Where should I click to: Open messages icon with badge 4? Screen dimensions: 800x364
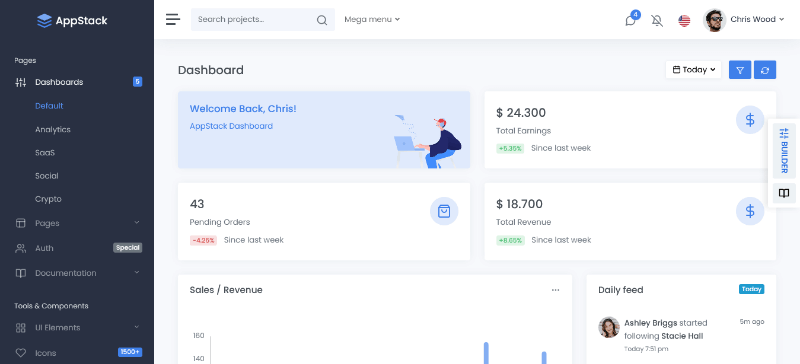tap(631, 20)
